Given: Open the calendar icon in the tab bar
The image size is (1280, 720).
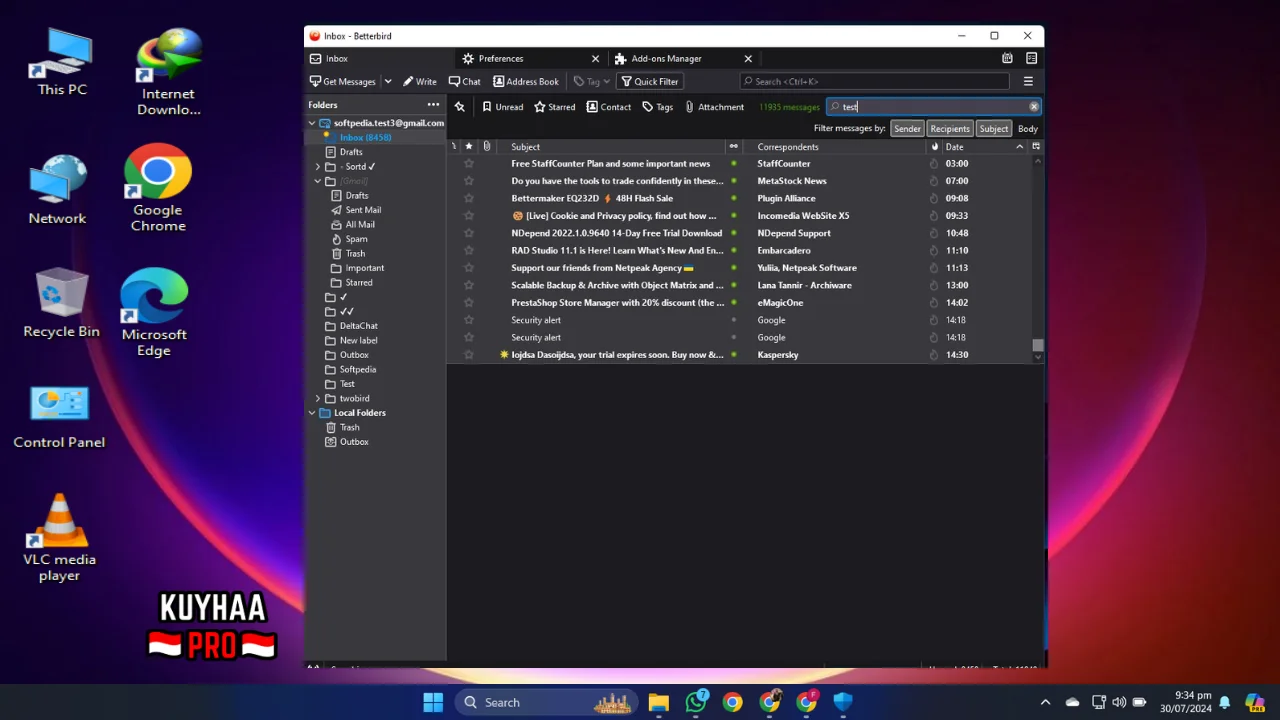Looking at the screenshot, I should tap(1007, 58).
